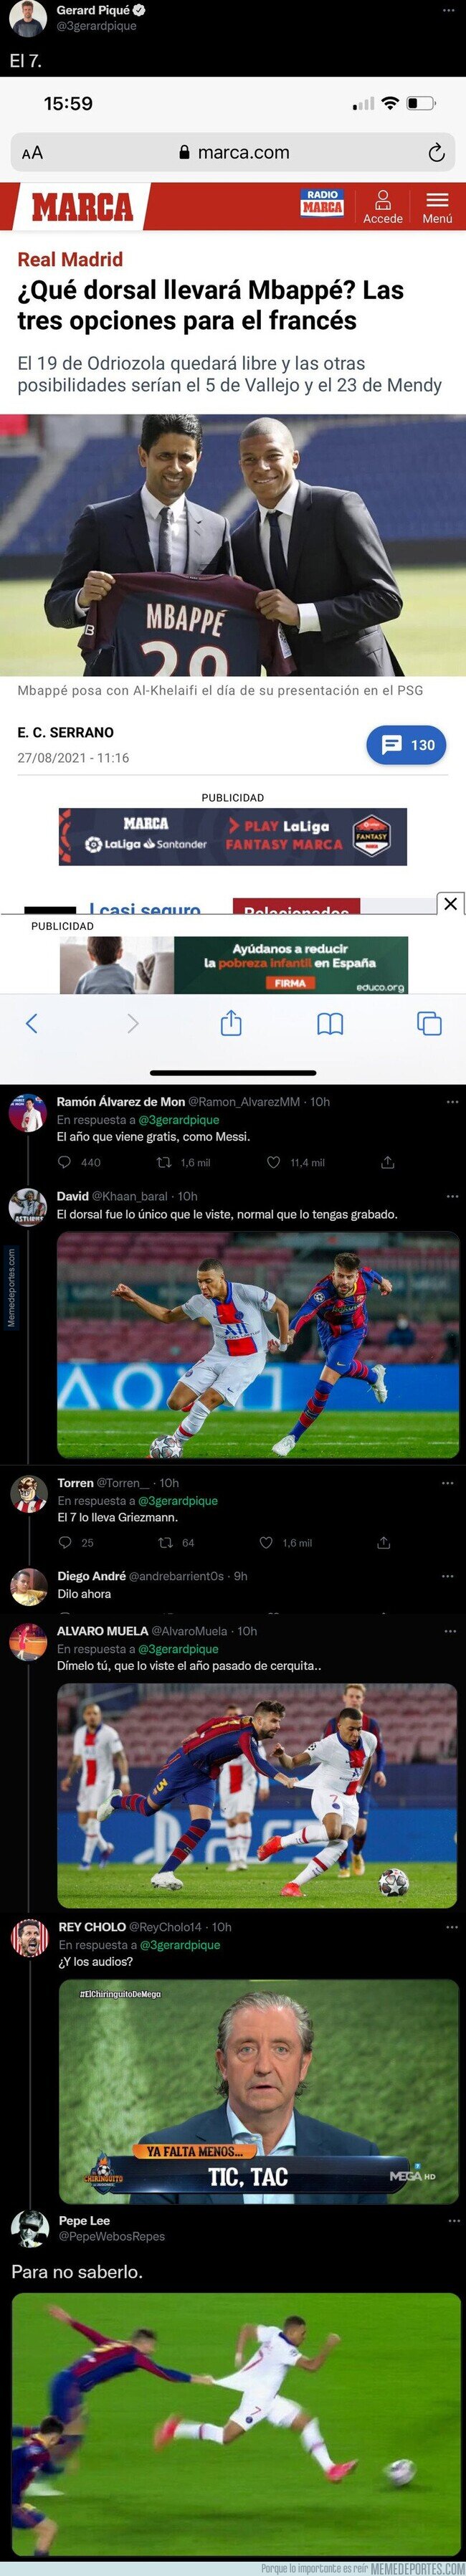Reload the marca.com page
This screenshot has height=2576, width=466.
437,153
